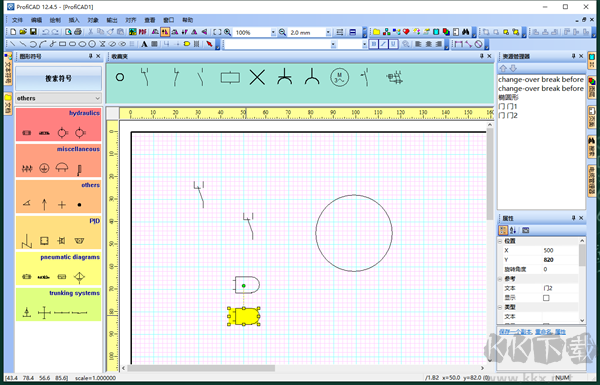Image resolution: width=600 pixels, height=385 pixels.
Task: Click the export image icon beside PDF
Action: pos(133,32)
